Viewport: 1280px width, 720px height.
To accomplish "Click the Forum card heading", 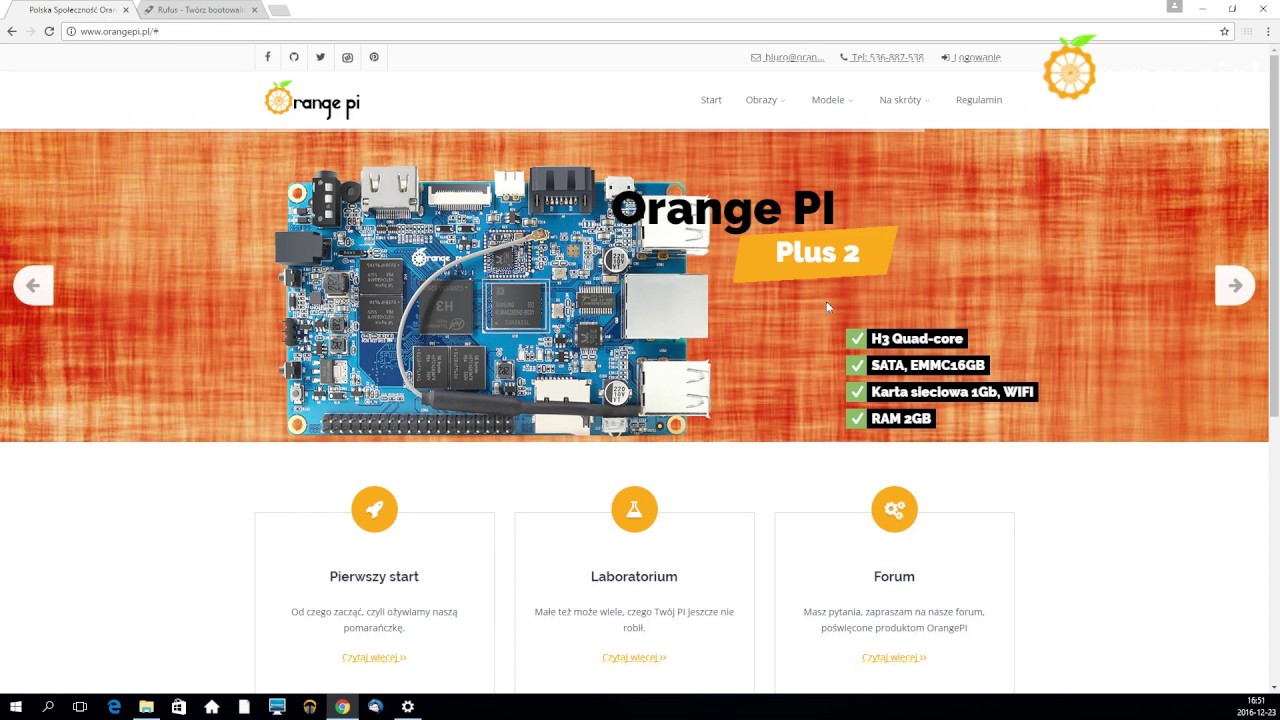I will tap(894, 577).
